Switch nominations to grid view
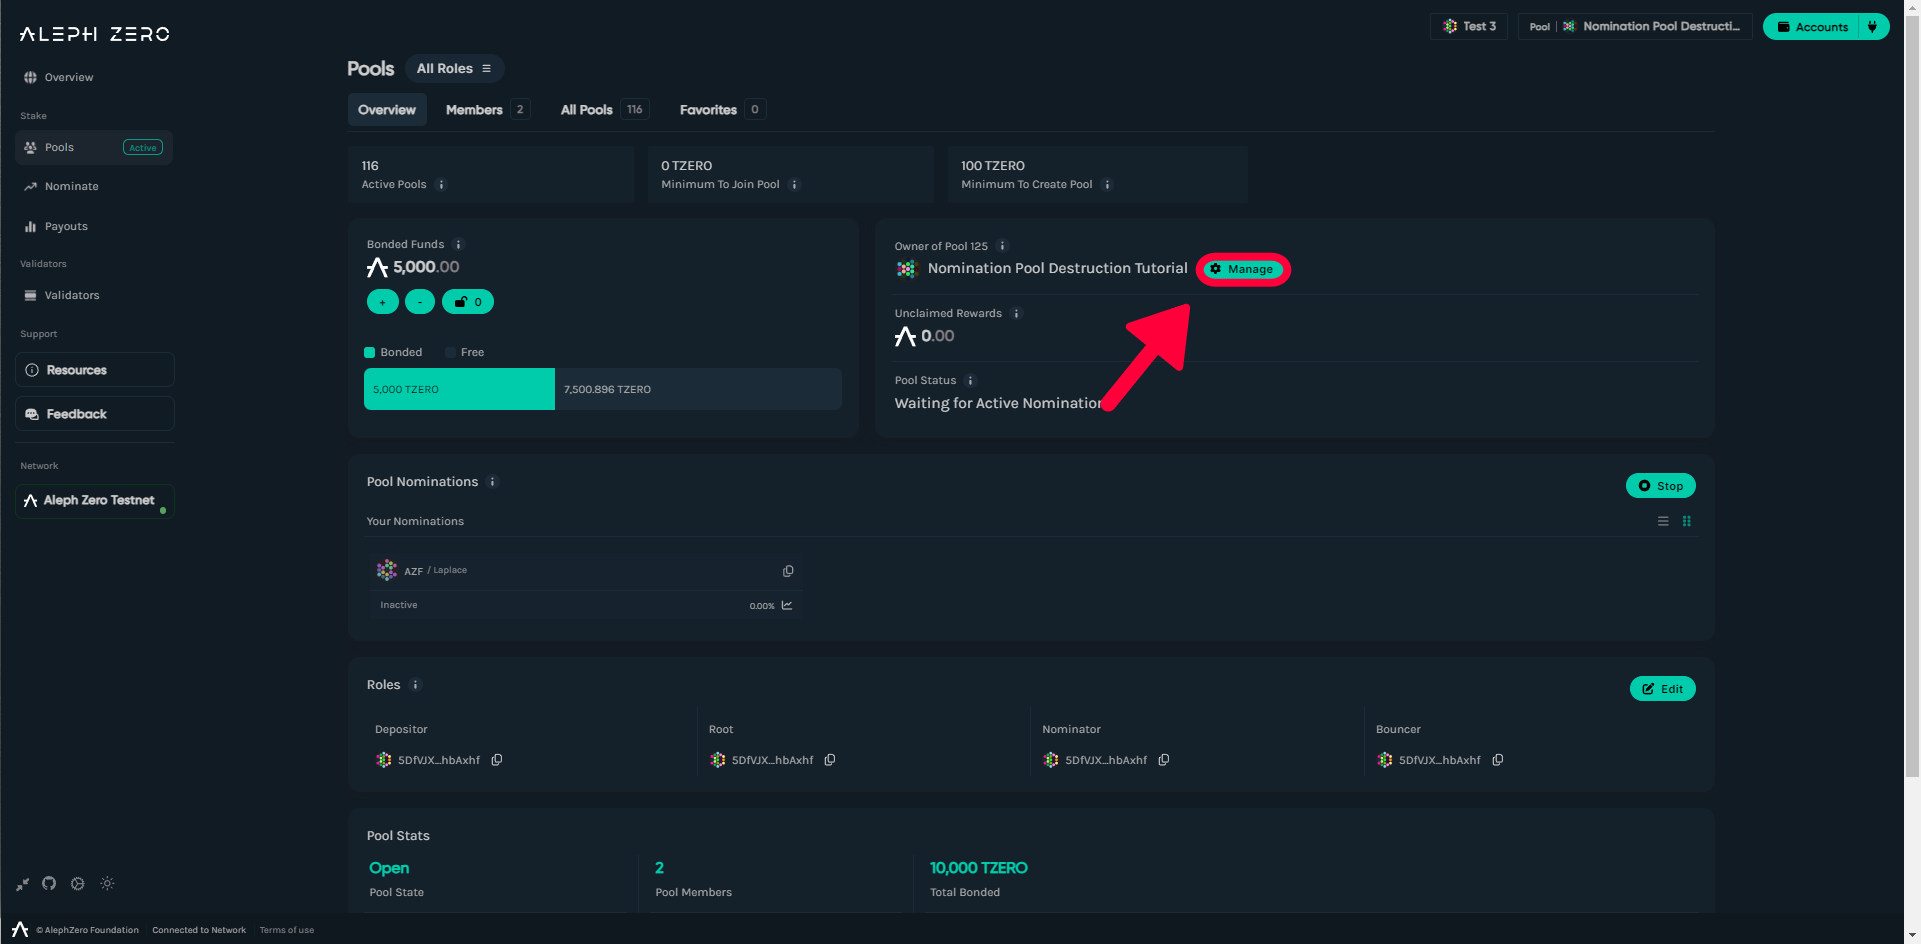This screenshot has width=1921, height=944. (1687, 521)
